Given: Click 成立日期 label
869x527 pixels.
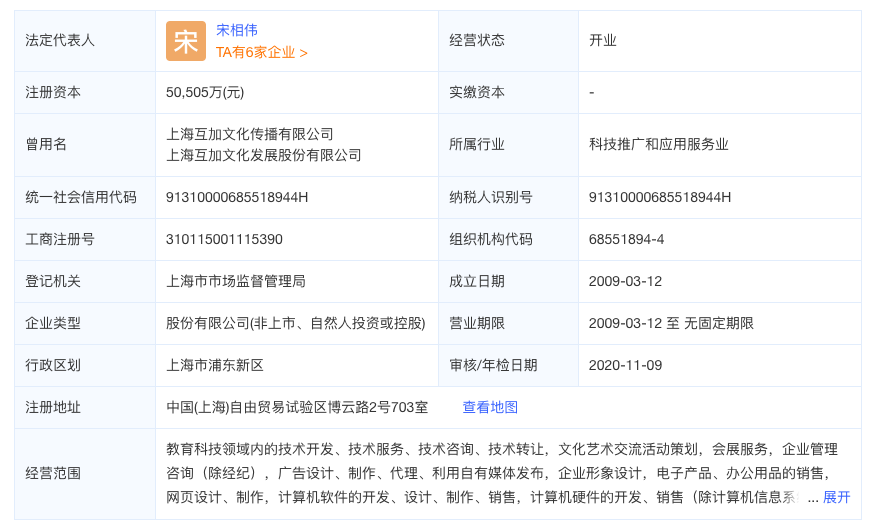Looking at the screenshot, I should point(477,282).
